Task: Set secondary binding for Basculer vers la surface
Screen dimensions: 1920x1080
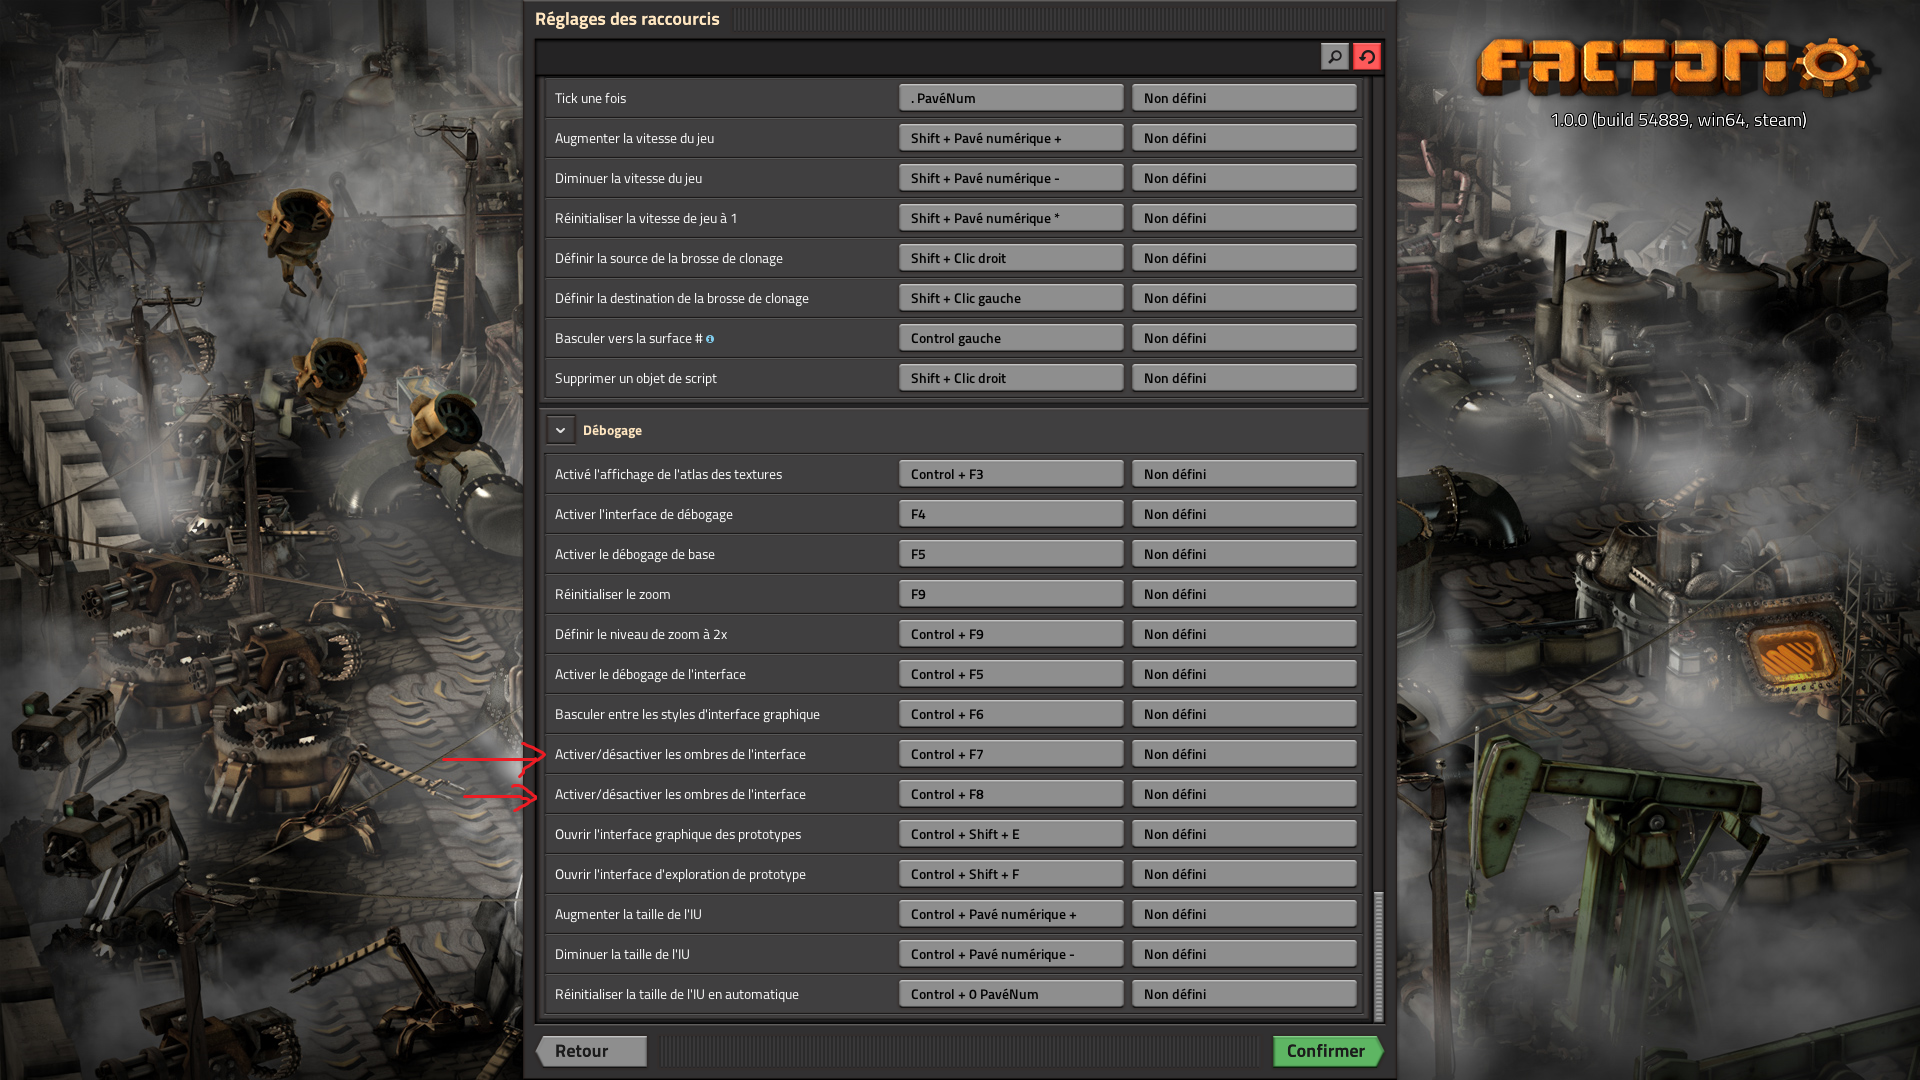Action: coord(1244,338)
